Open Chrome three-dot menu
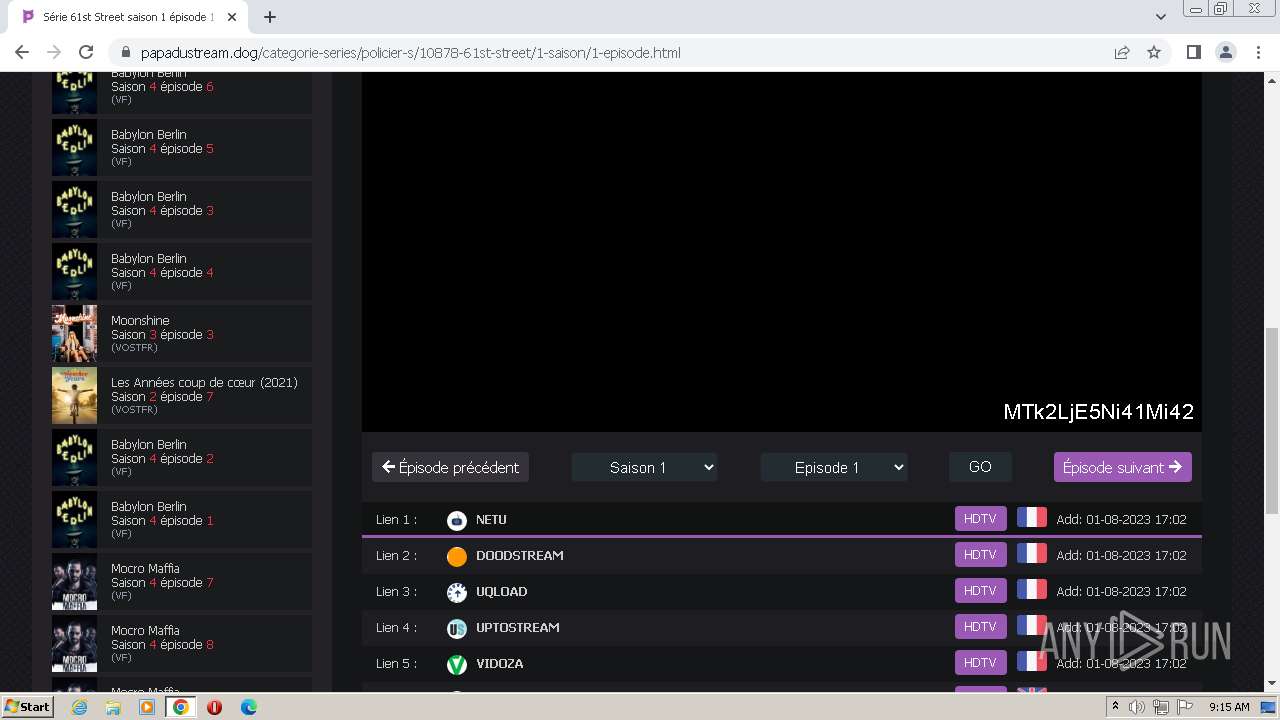Viewport: 1280px width, 720px height. coord(1257,52)
